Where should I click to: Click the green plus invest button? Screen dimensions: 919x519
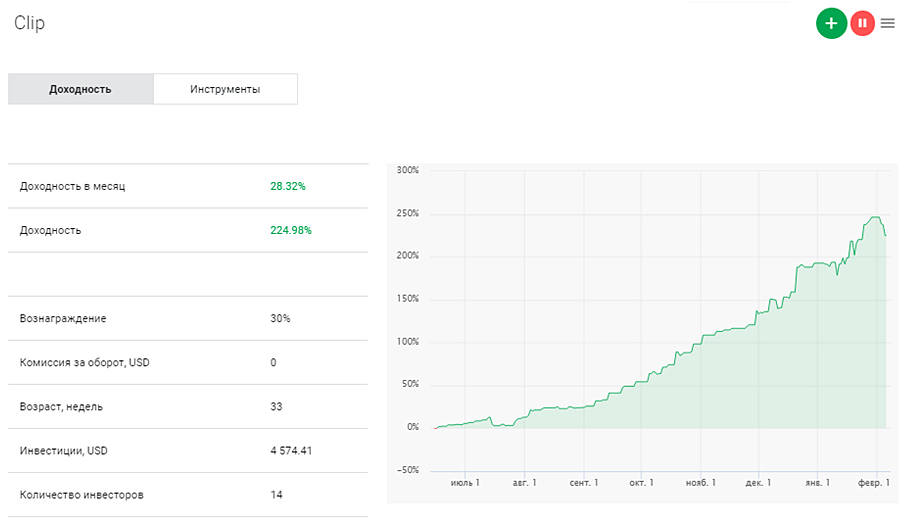831,23
